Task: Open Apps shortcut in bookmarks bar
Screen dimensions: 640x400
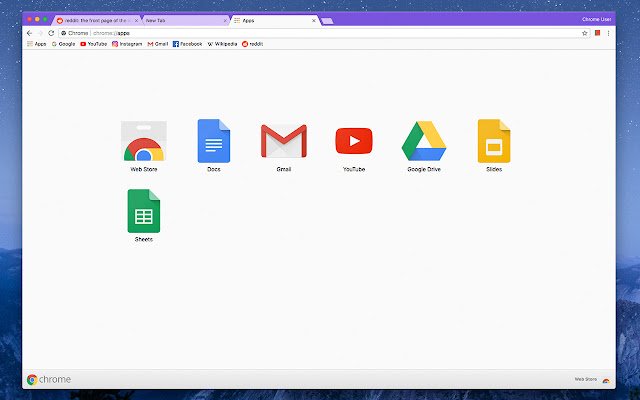Action: 37,44
